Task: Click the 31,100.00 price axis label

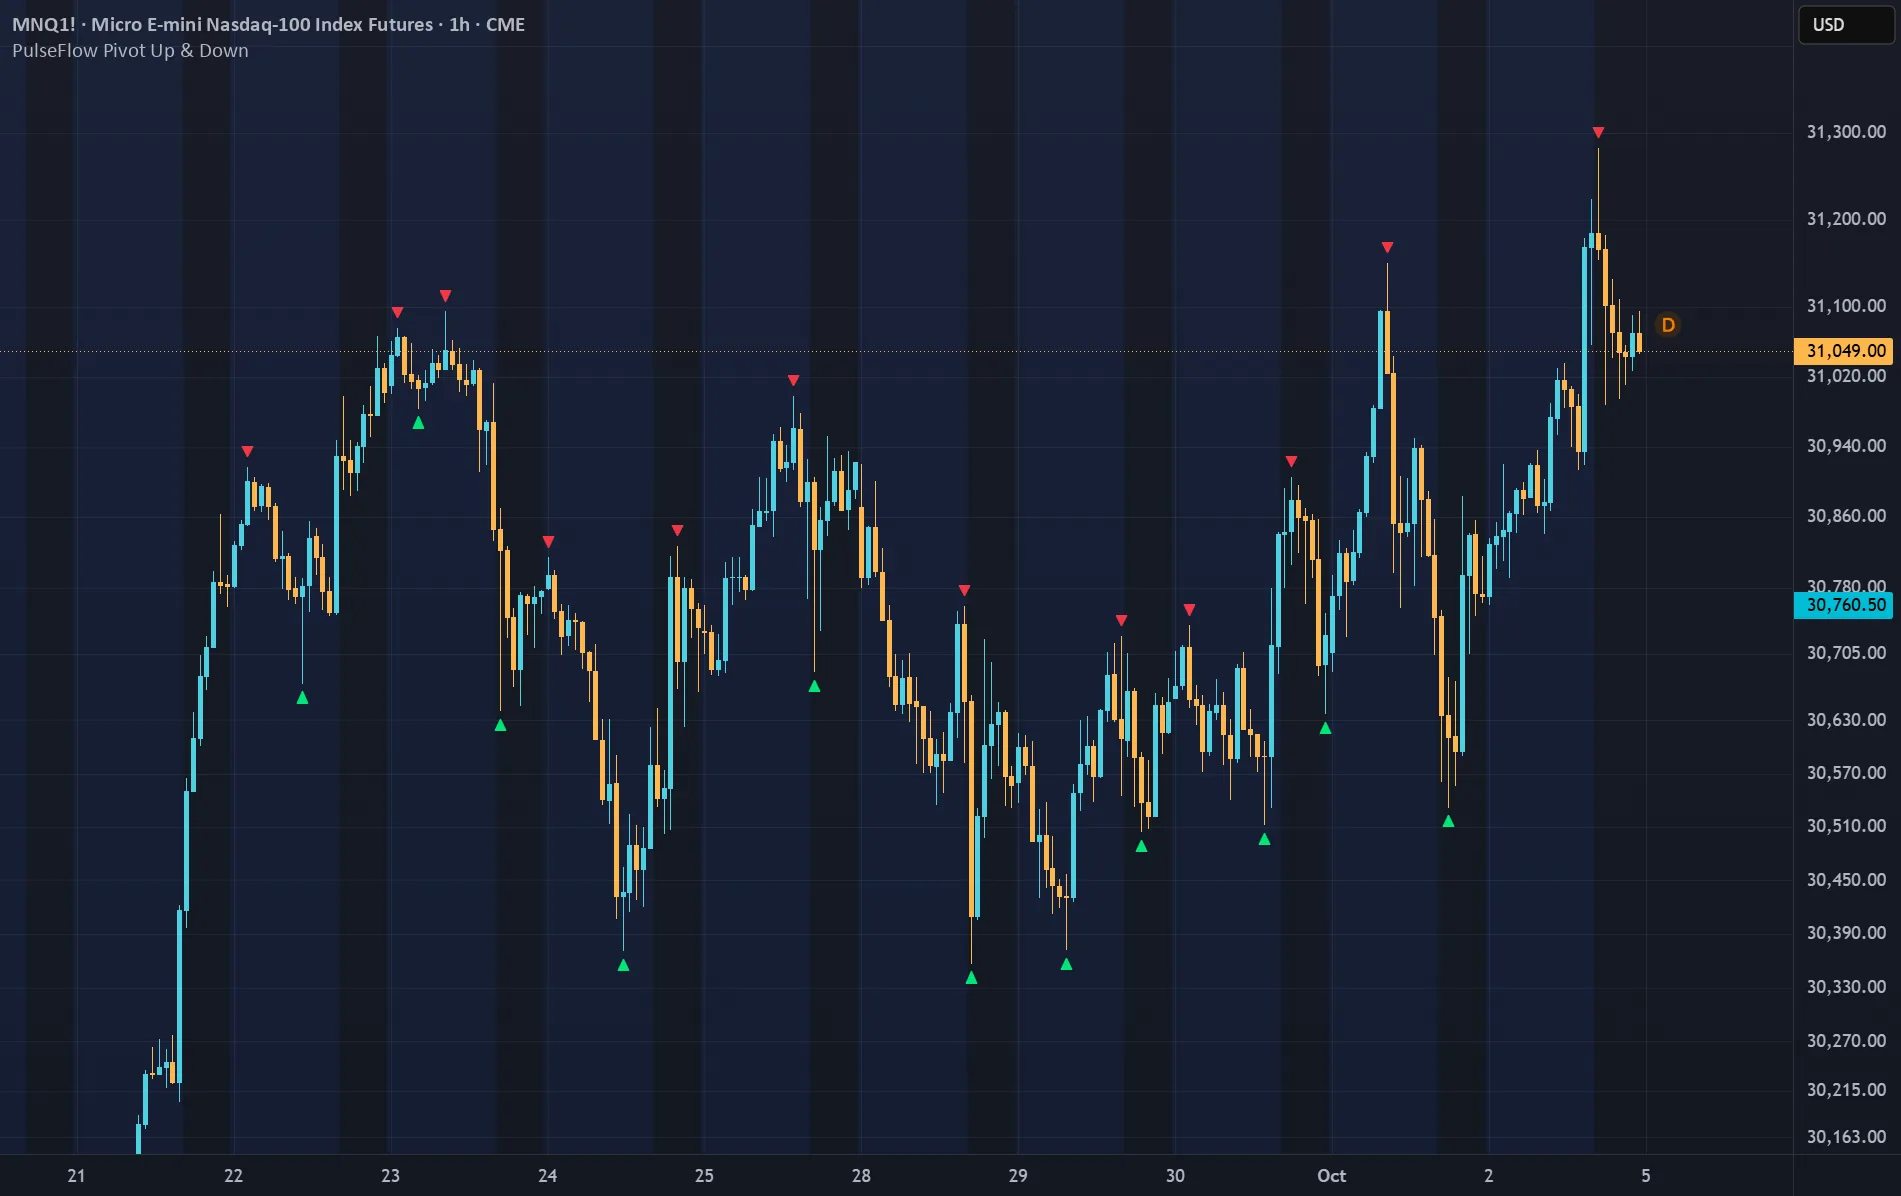Action: pyautogui.click(x=1846, y=306)
